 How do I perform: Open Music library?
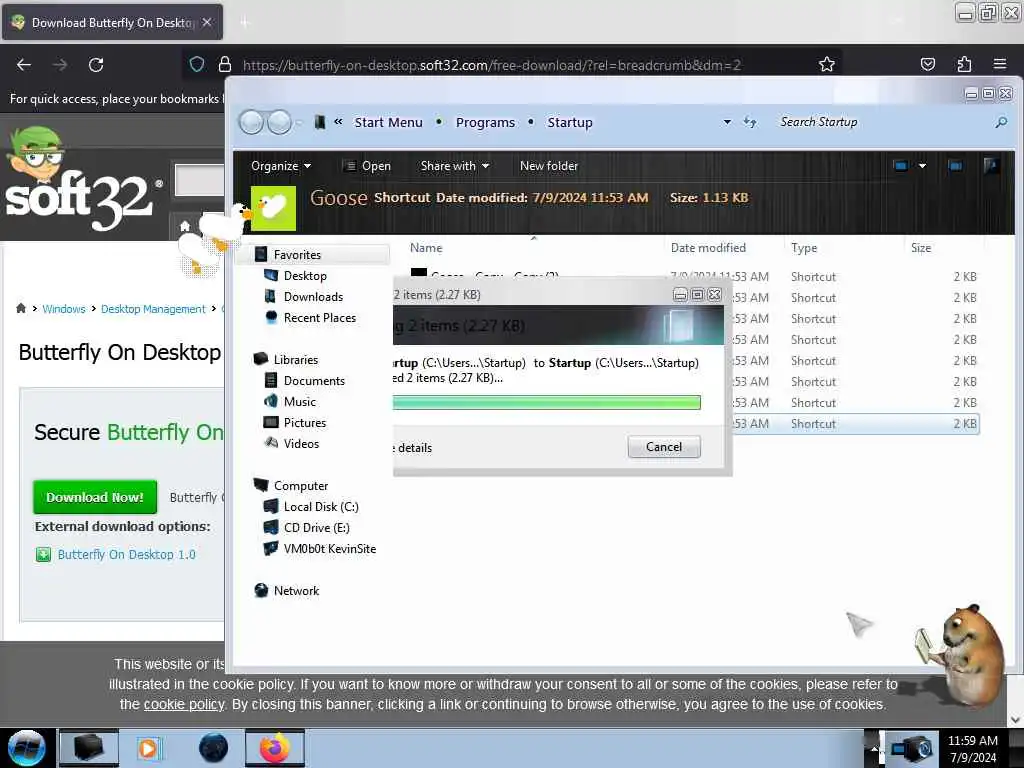pyautogui.click(x=299, y=401)
